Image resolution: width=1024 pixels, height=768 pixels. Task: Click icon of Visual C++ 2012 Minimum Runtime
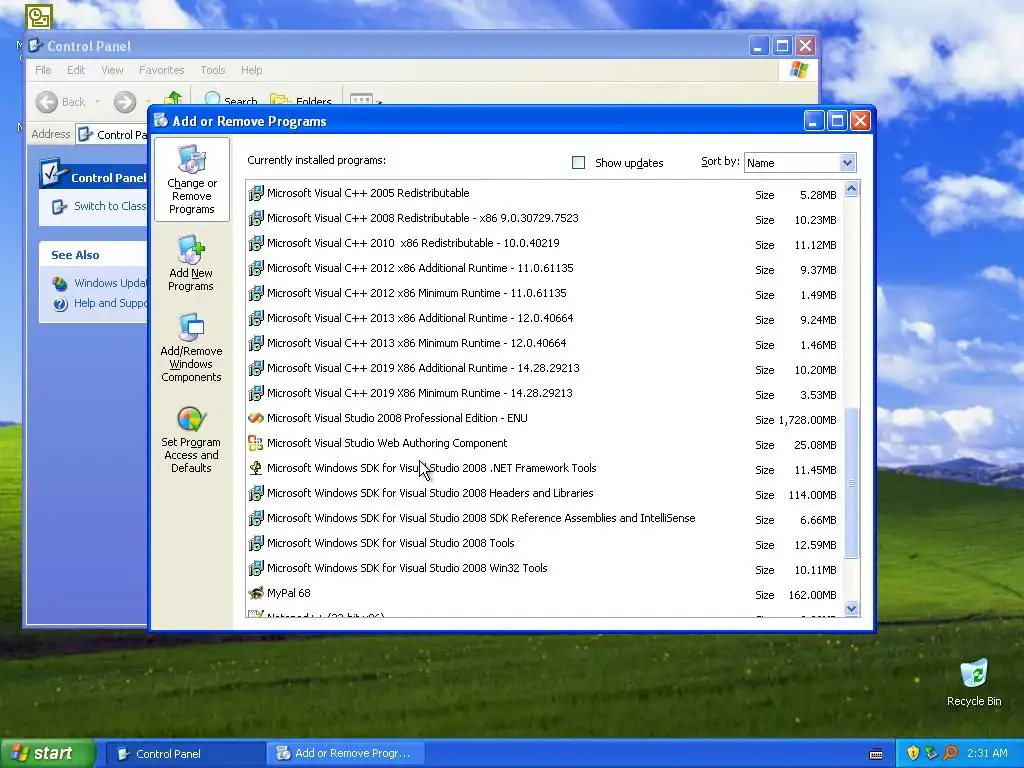coord(255,293)
